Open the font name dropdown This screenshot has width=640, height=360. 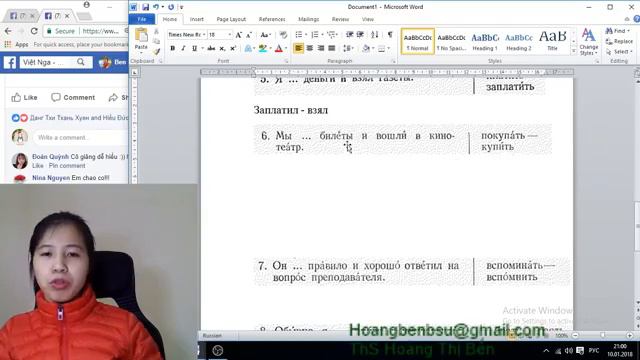click(204, 35)
